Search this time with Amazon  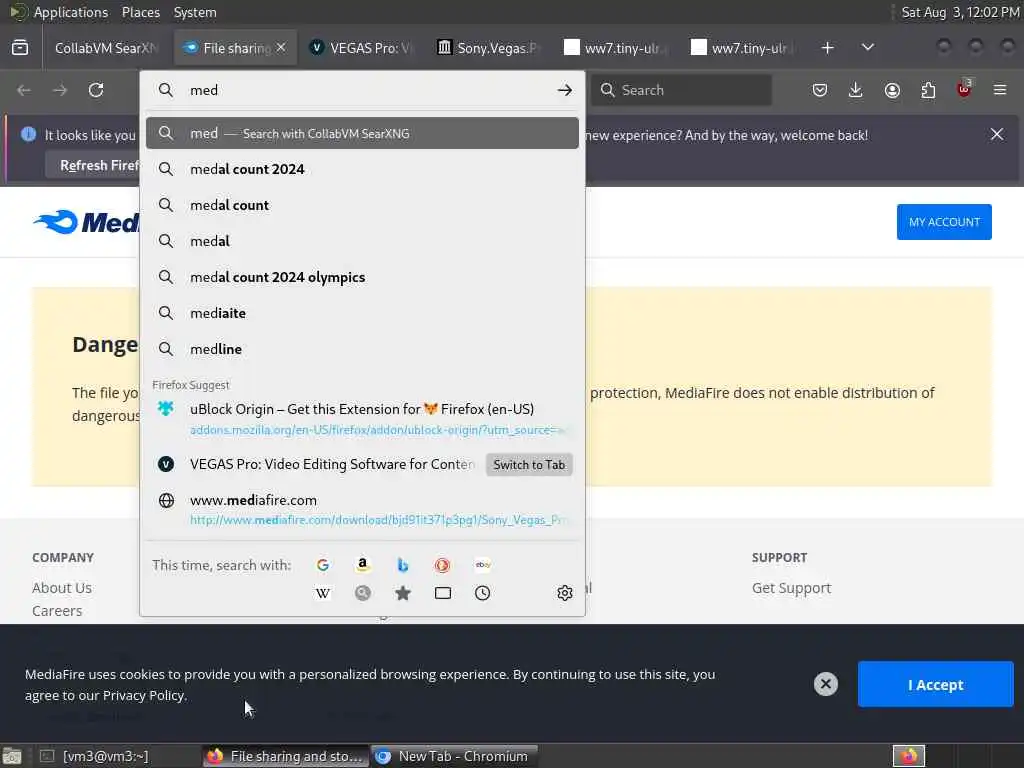tap(362, 565)
